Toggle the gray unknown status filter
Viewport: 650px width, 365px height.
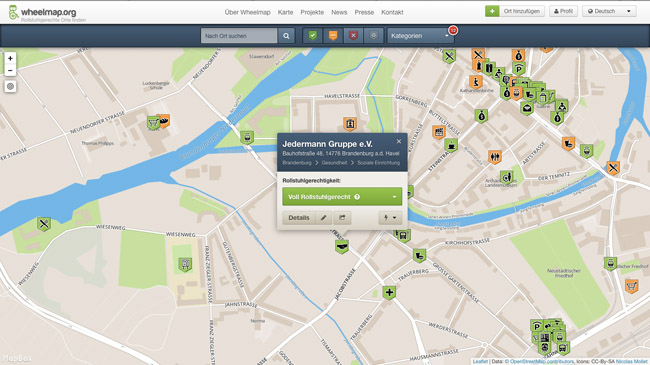click(374, 36)
